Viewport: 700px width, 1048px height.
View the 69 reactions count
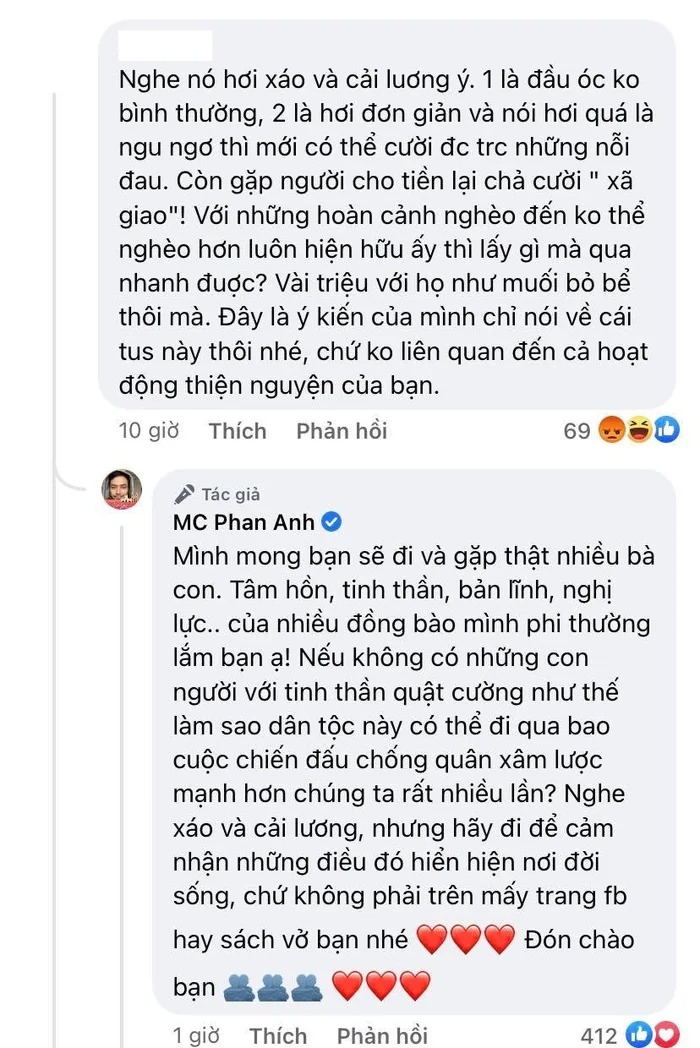pyautogui.click(x=577, y=431)
